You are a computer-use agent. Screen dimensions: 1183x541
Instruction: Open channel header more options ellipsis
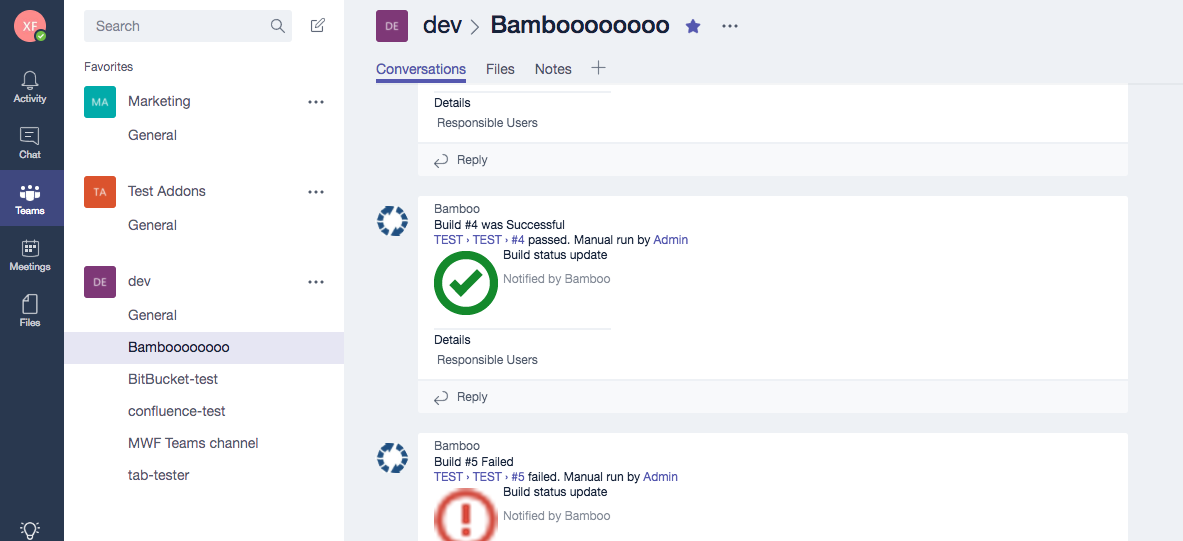(730, 26)
